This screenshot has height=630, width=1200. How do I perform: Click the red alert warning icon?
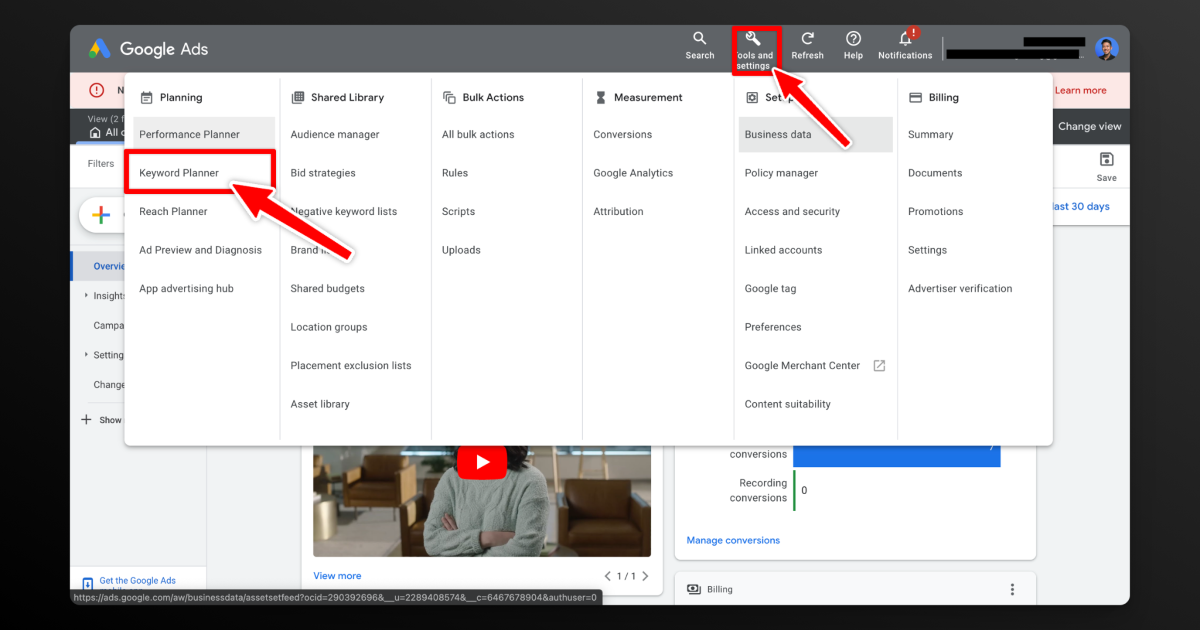96,90
